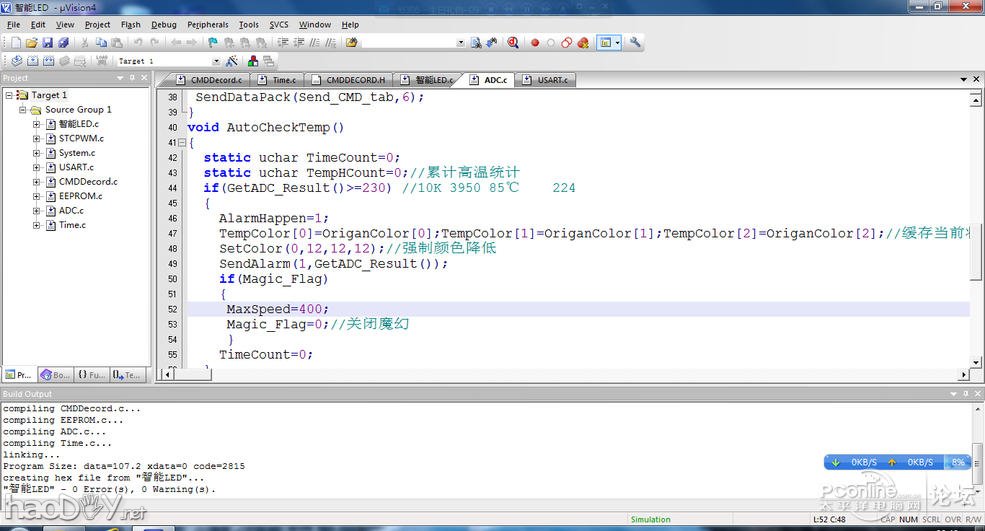Open the Target 1 selection dropdown
The image size is (985, 531).
pyautogui.click(x=217, y=61)
